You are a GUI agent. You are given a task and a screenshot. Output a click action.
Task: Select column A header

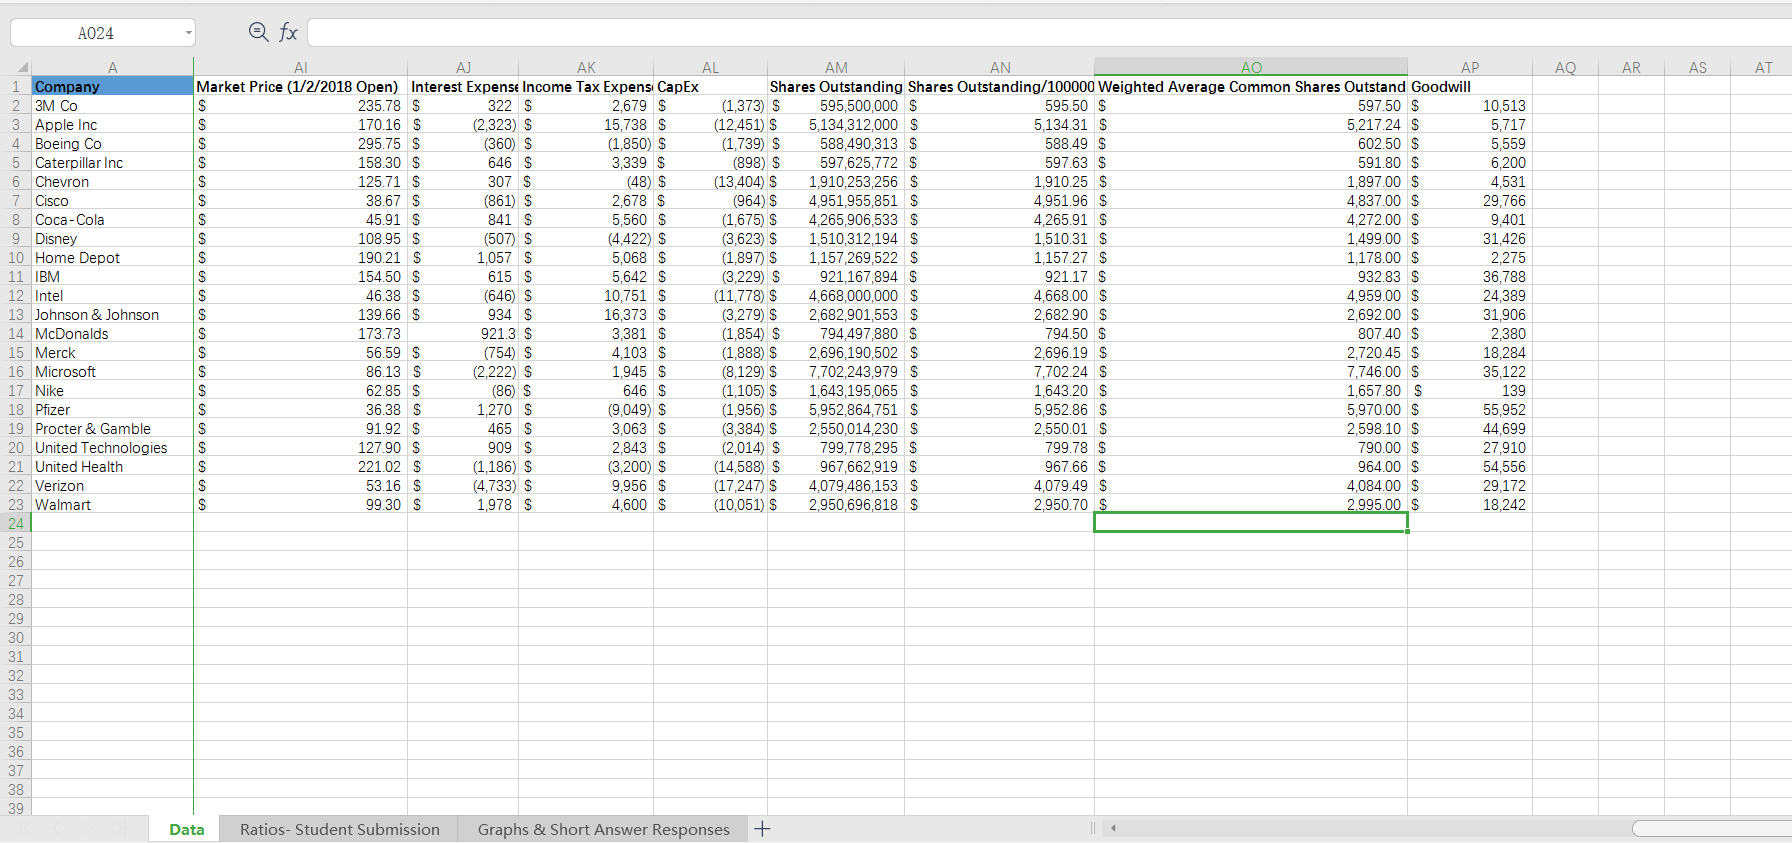coord(113,67)
